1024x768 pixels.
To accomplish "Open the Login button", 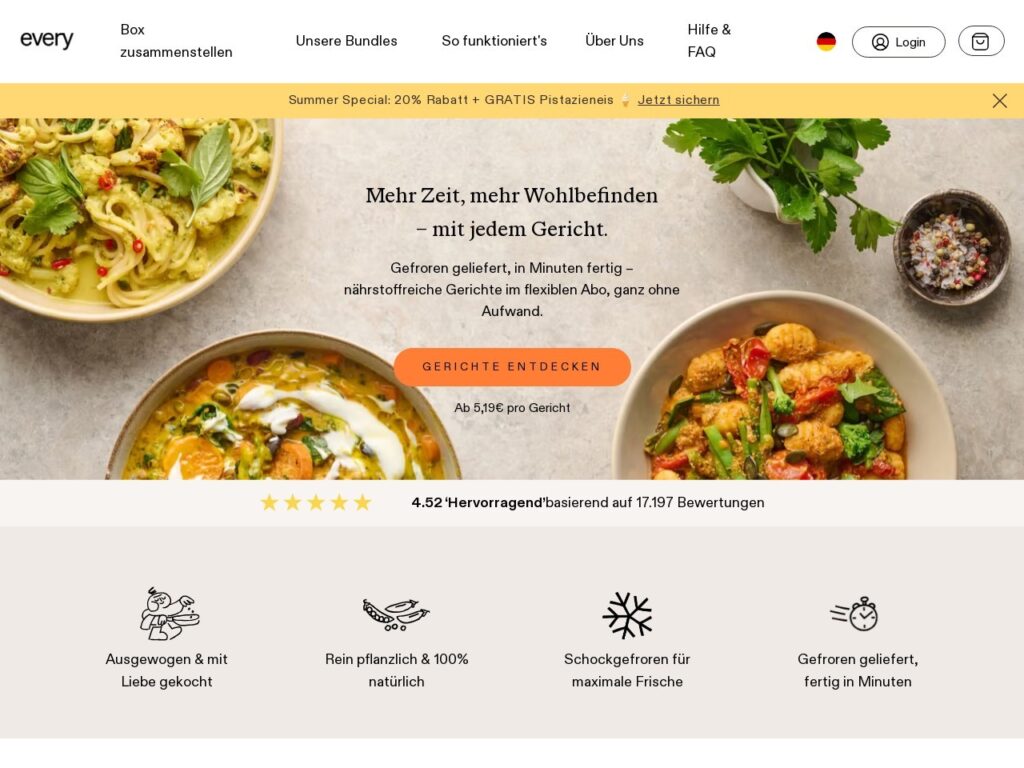I will coord(898,42).
